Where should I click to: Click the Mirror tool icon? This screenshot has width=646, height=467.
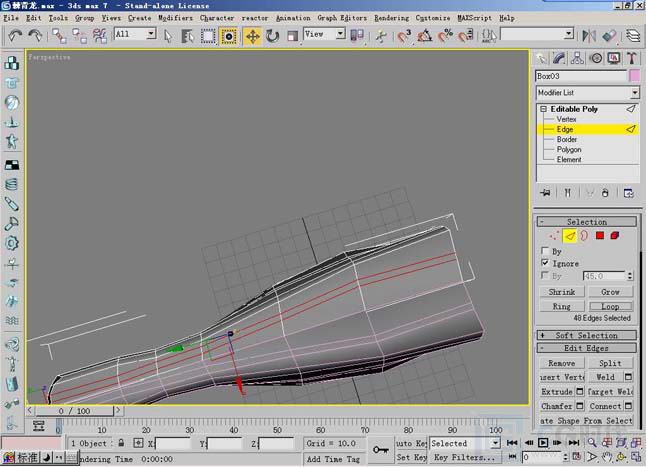click(589, 36)
